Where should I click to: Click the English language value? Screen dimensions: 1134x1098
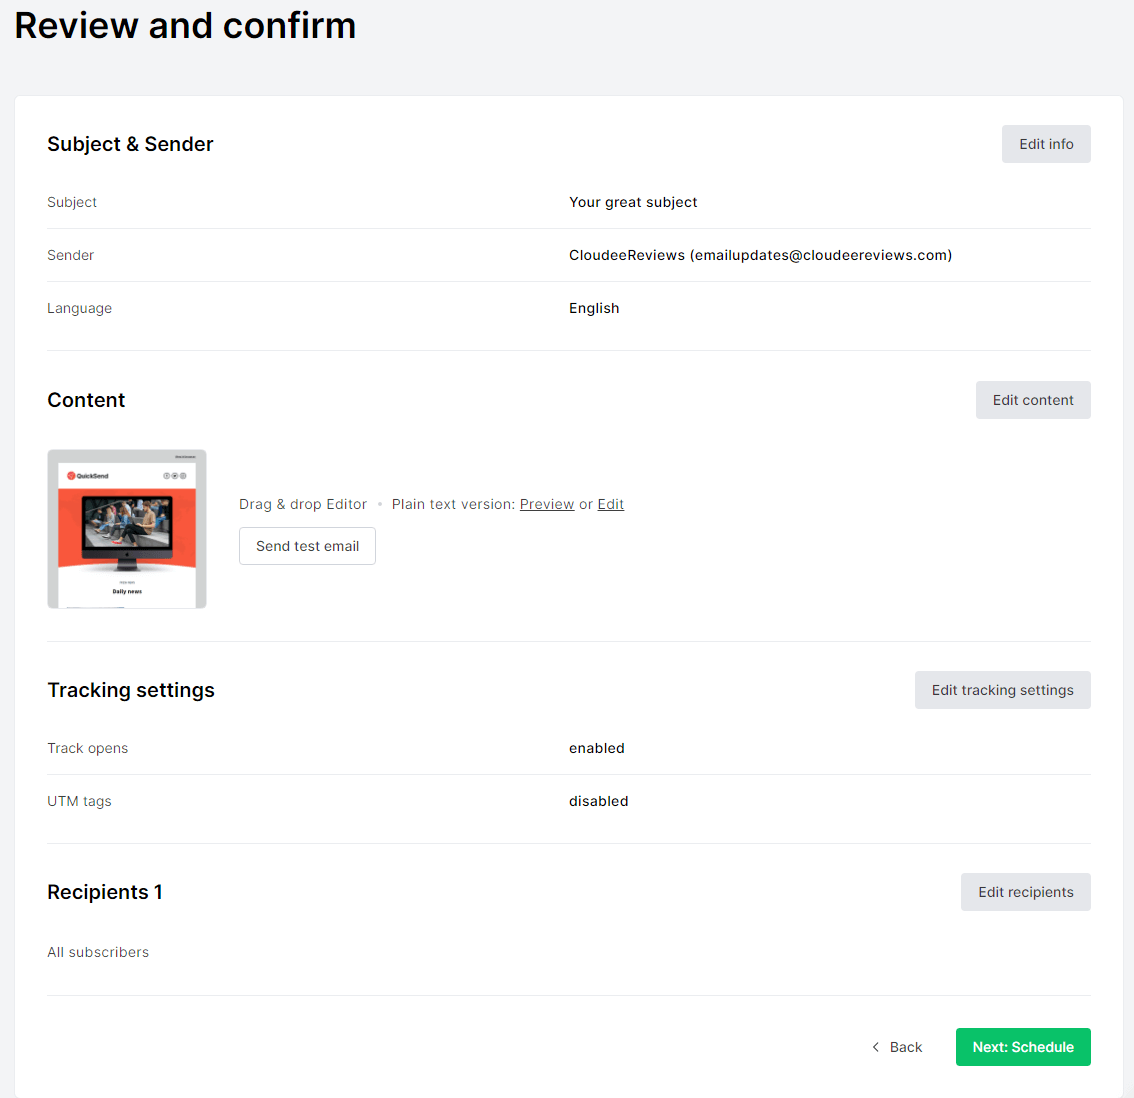[x=594, y=308]
